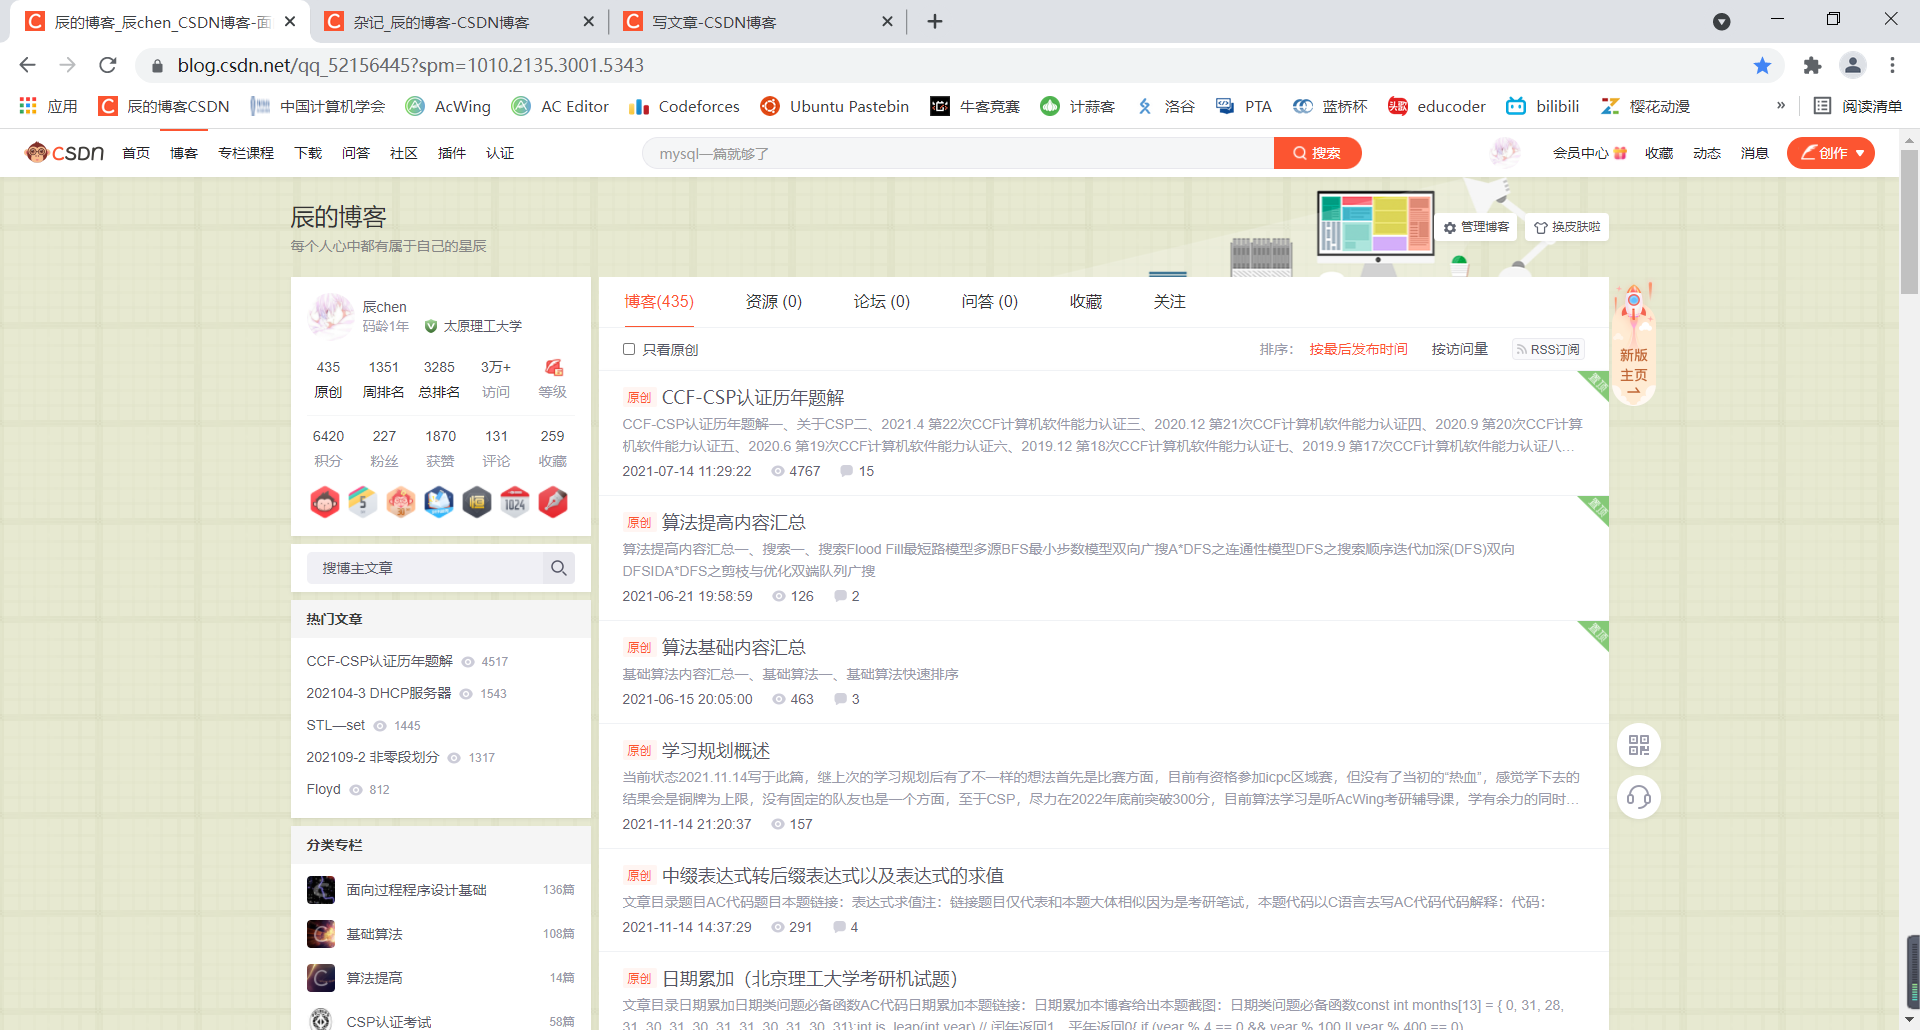Click the 搜博主文章 input field

click(x=425, y=568)
